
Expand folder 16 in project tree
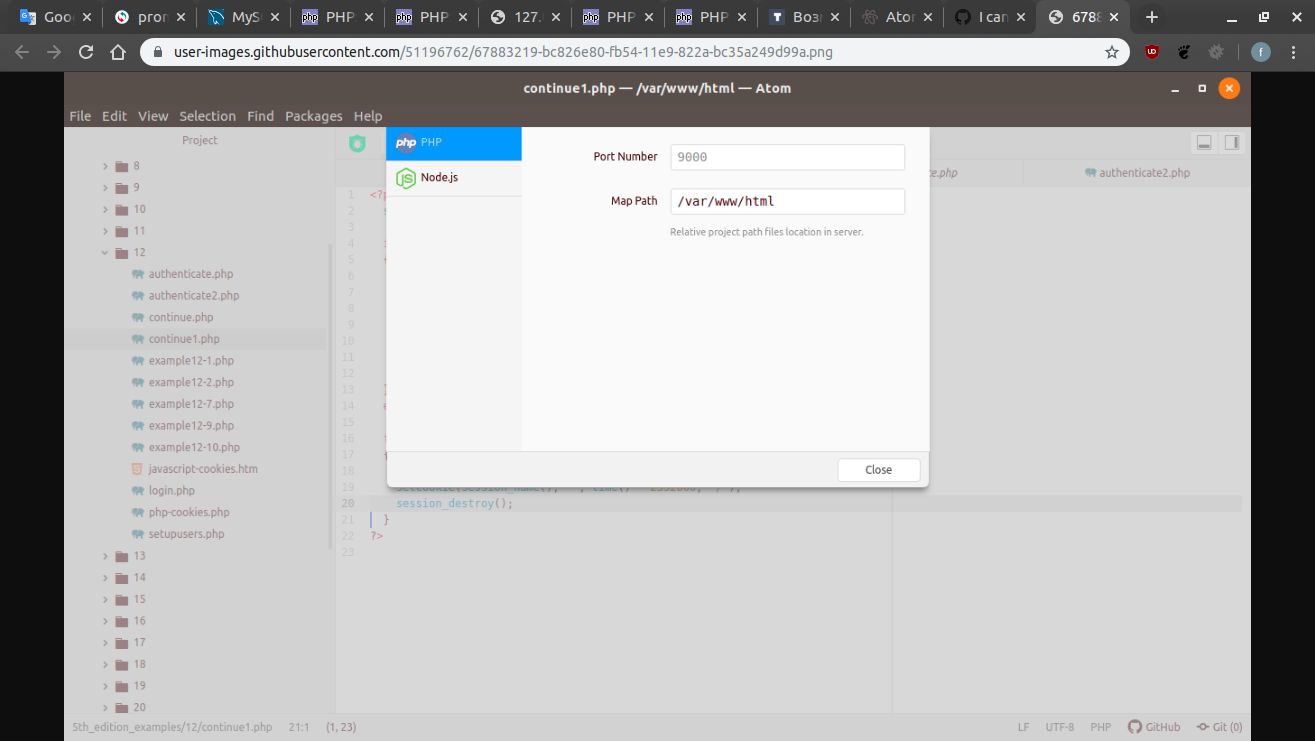(105, 621)
